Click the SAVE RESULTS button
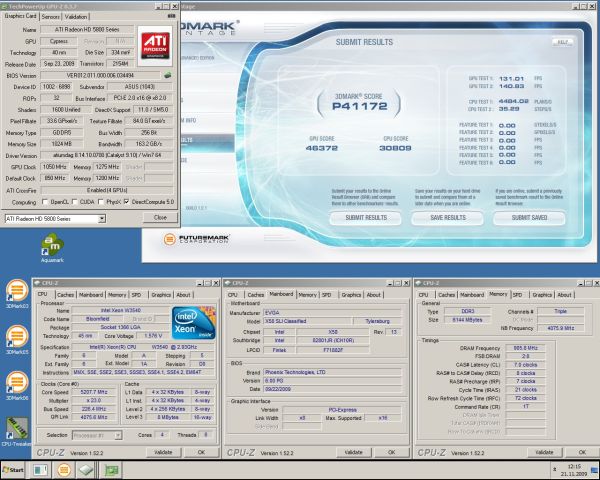Screen dimensions: 600x480 pos(448,218)
